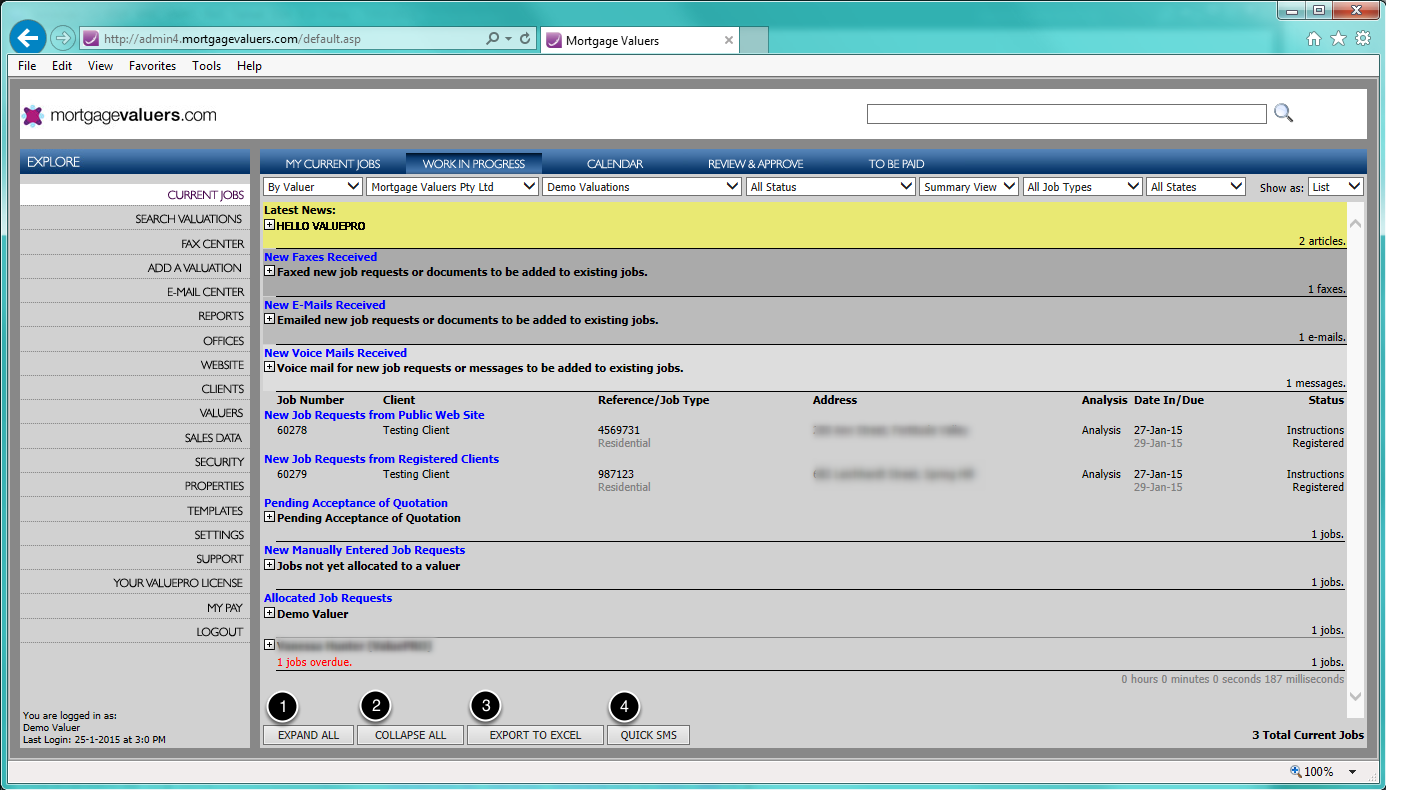Close the Mortgage Valuers browser tab
Image resolution: width=1410 pixels, height=790 pixels.
tap(729, 41)
